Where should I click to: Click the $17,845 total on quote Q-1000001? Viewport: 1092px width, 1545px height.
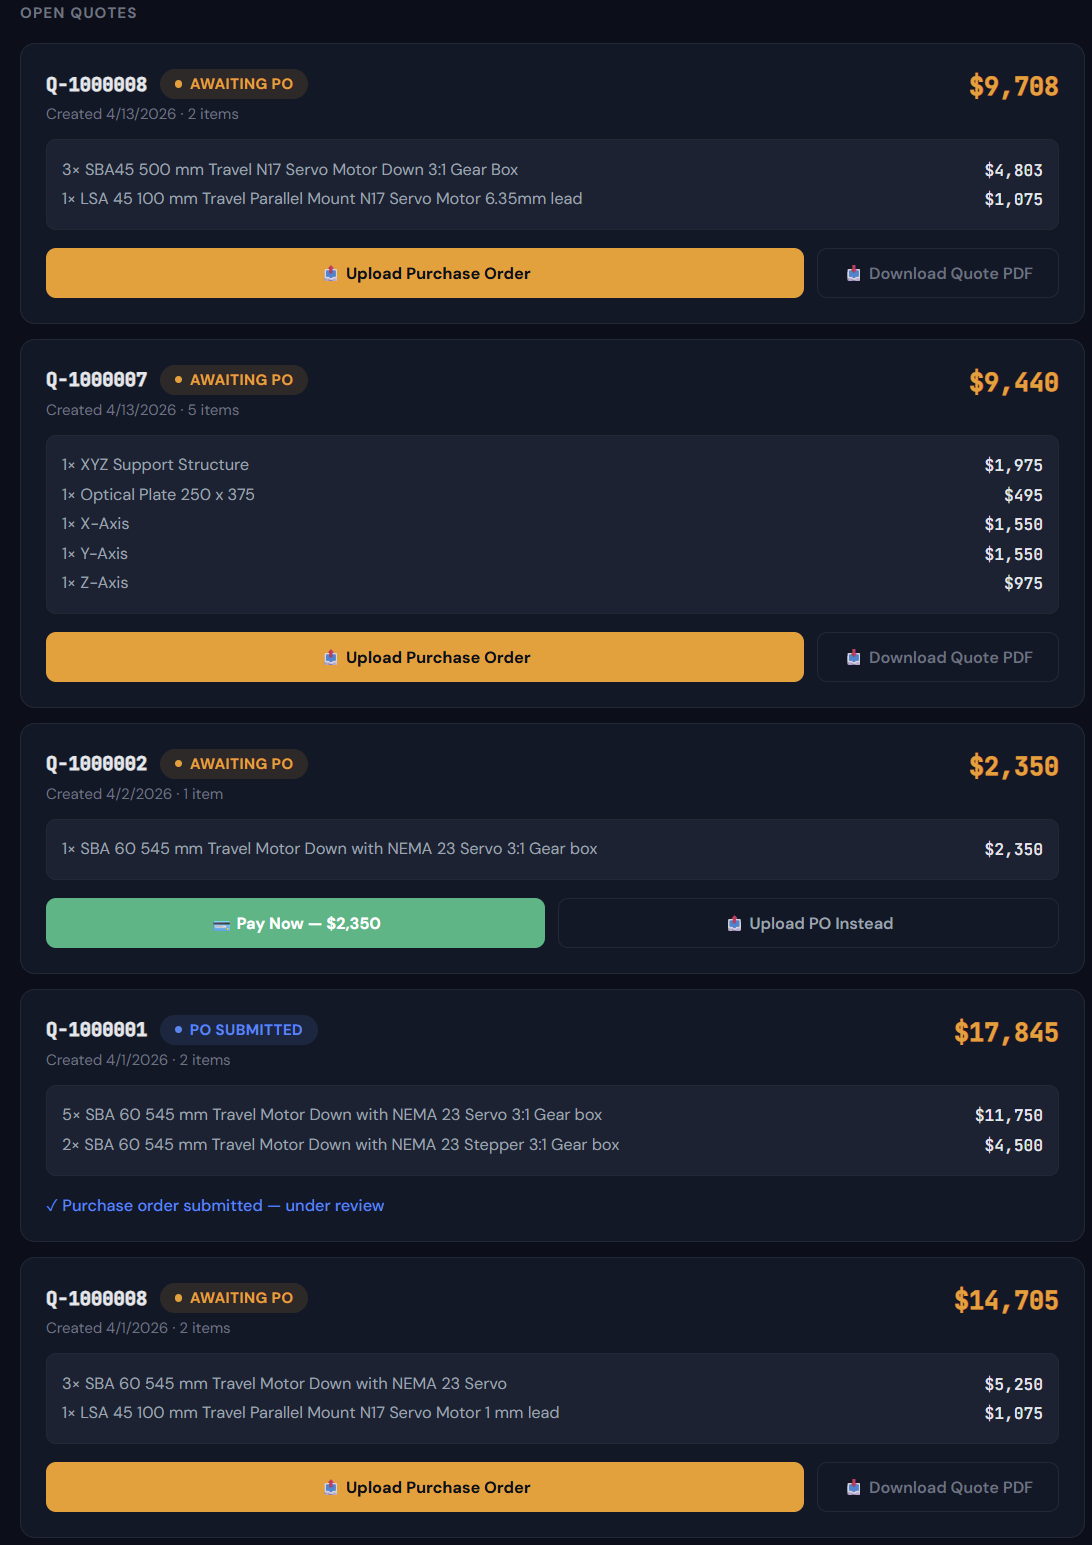(x=1005, y=1032)
